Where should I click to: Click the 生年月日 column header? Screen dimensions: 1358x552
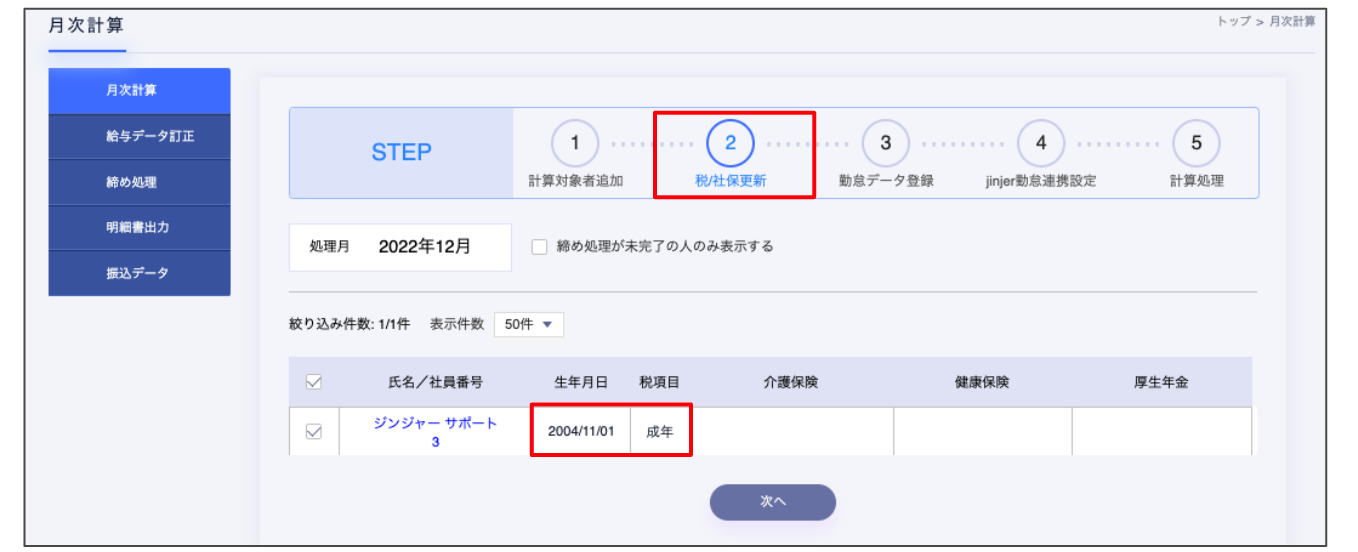pyautogui.click(x=581, y=382)
